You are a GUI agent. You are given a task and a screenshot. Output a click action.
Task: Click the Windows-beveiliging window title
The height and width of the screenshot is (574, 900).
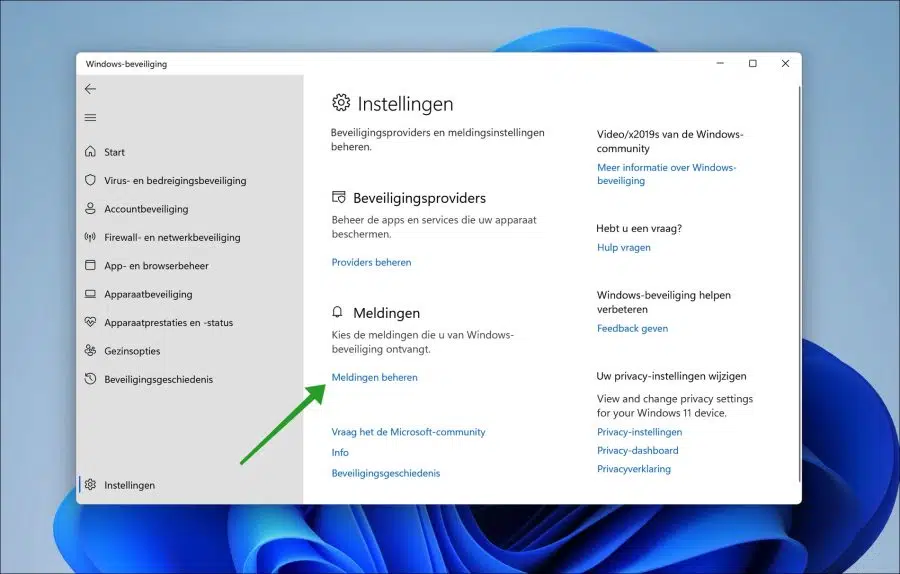coord(126,64)
